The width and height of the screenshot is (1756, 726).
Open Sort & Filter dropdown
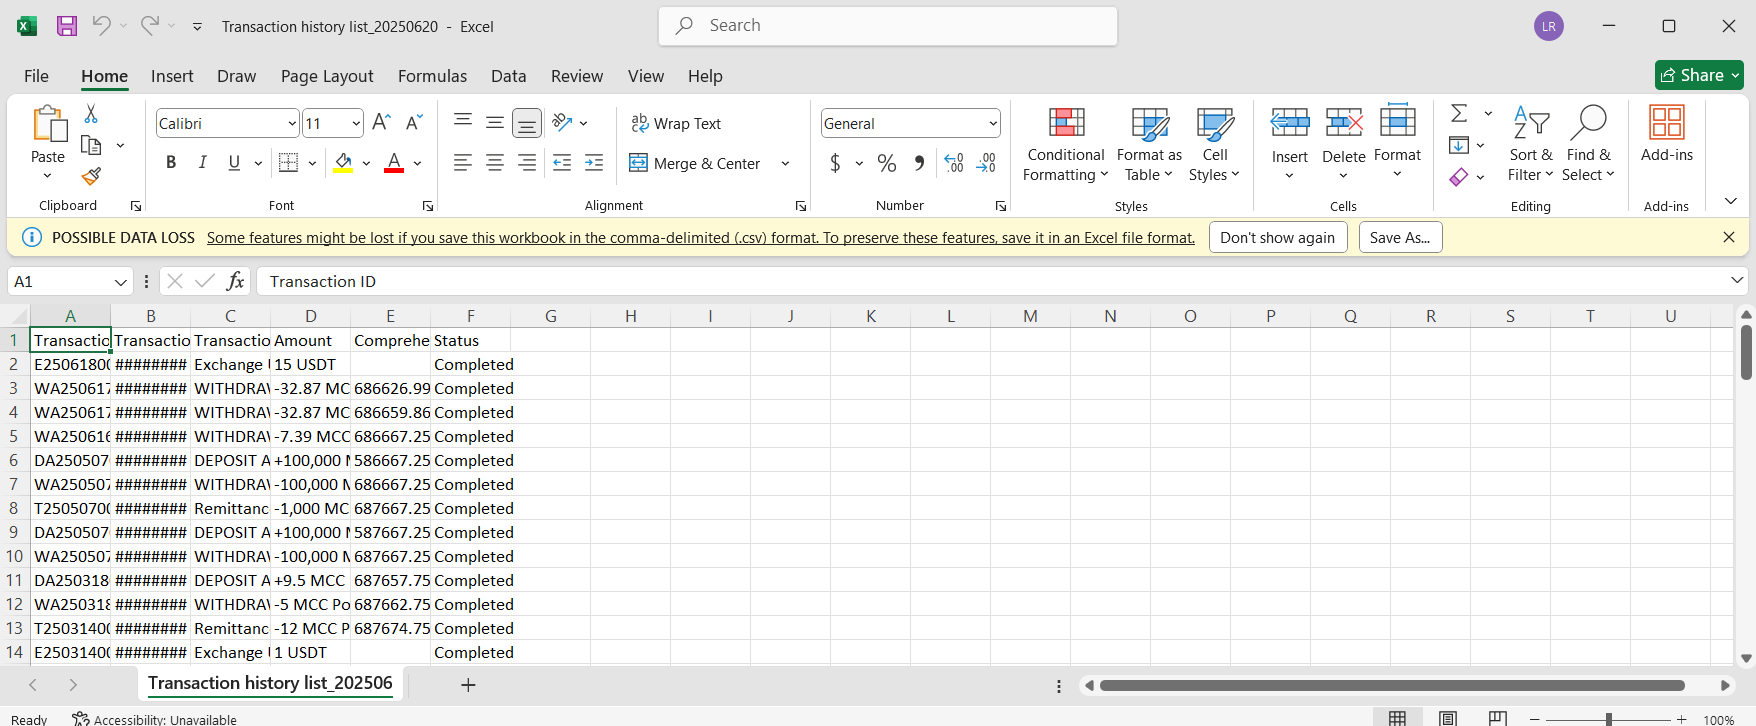coord(1531,144)
